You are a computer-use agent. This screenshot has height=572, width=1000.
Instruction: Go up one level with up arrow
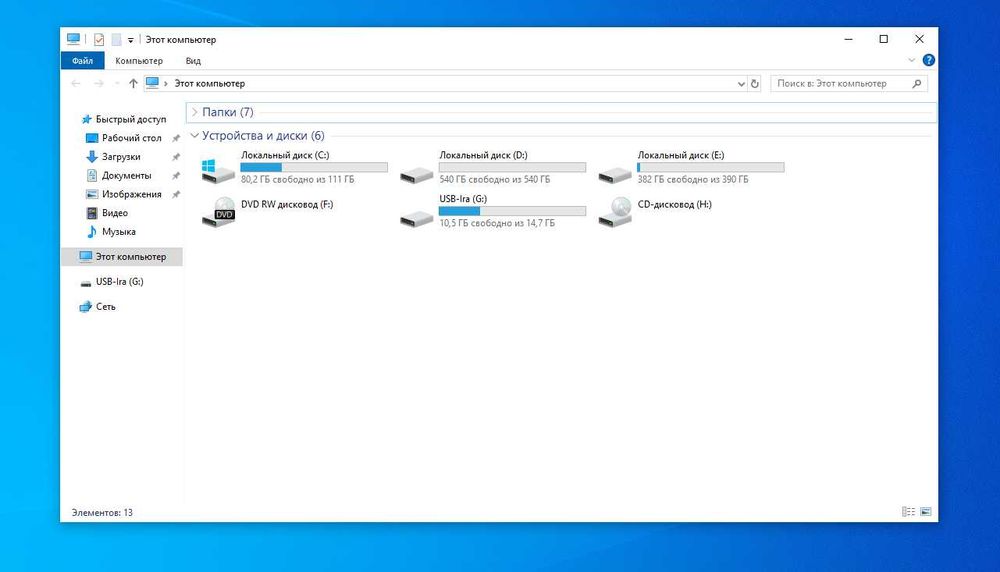(133, 84)
